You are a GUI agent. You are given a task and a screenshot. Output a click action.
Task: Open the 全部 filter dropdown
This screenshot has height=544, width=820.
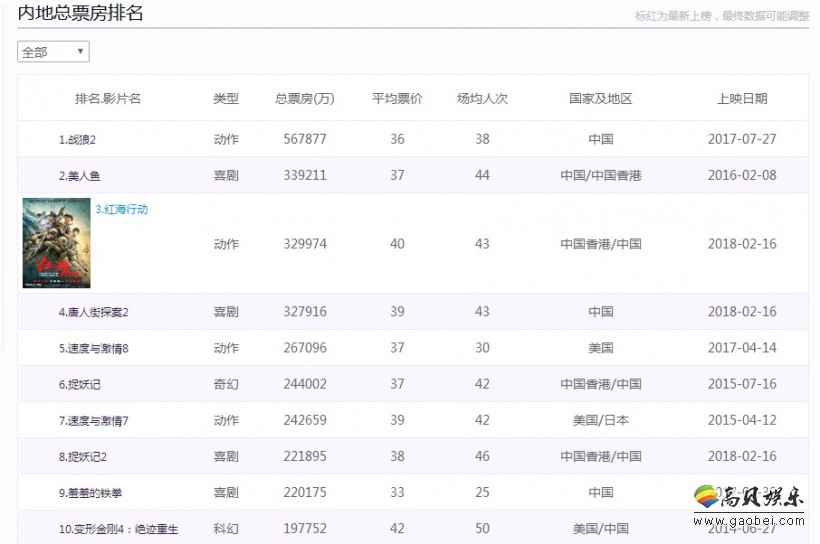pos(53,52)
